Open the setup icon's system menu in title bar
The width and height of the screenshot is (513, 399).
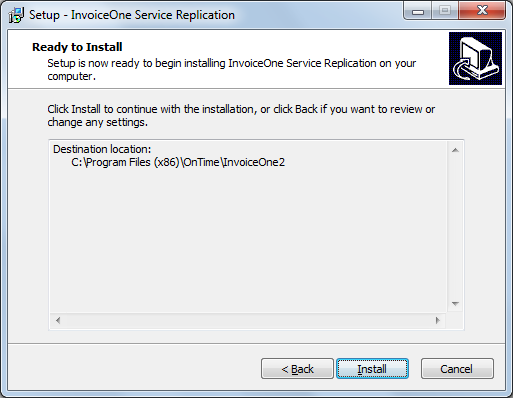(x=16, y=15)
